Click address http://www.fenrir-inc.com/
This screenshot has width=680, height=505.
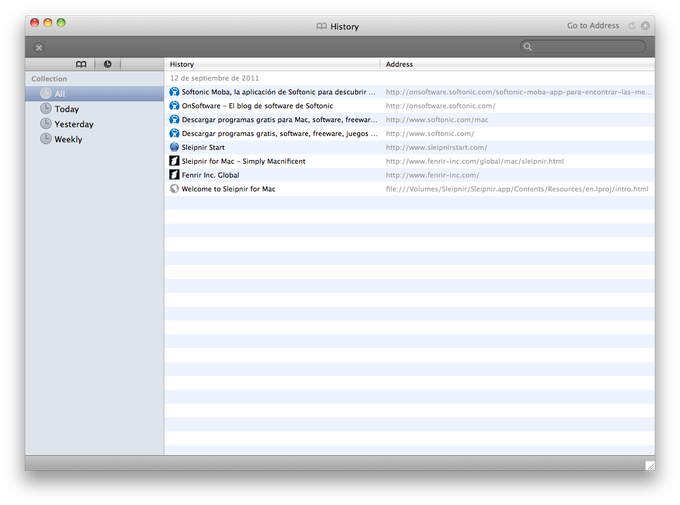tap(432, 175)
